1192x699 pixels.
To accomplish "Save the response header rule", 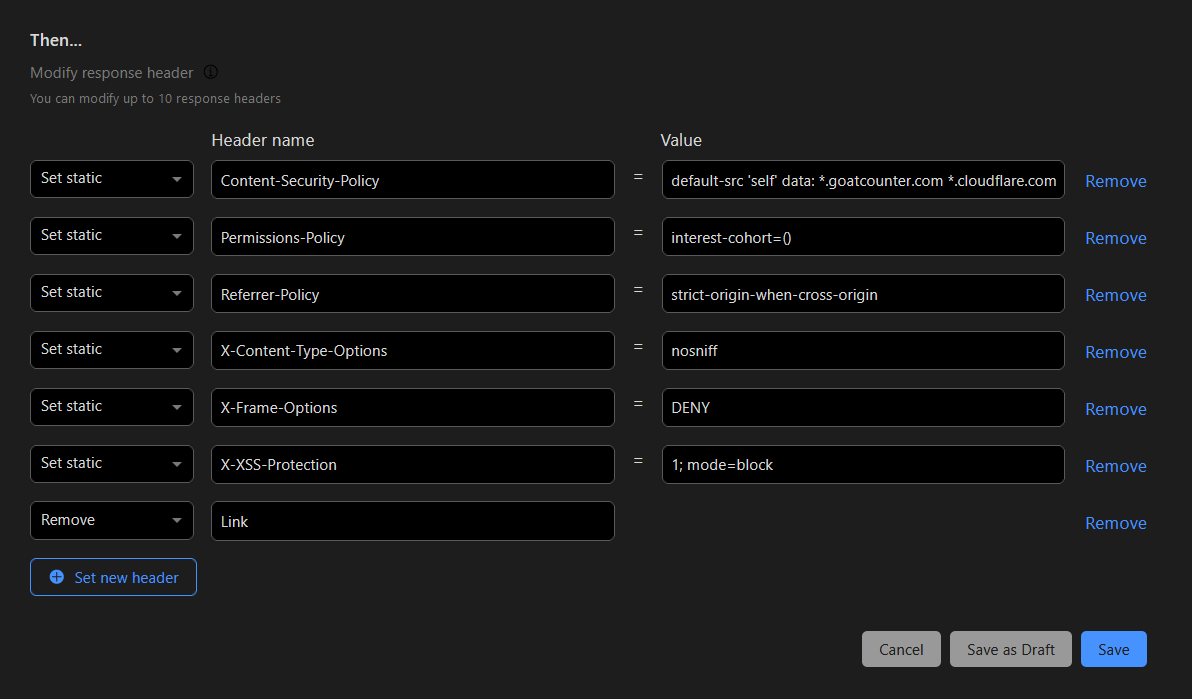I will point(1114,649).
